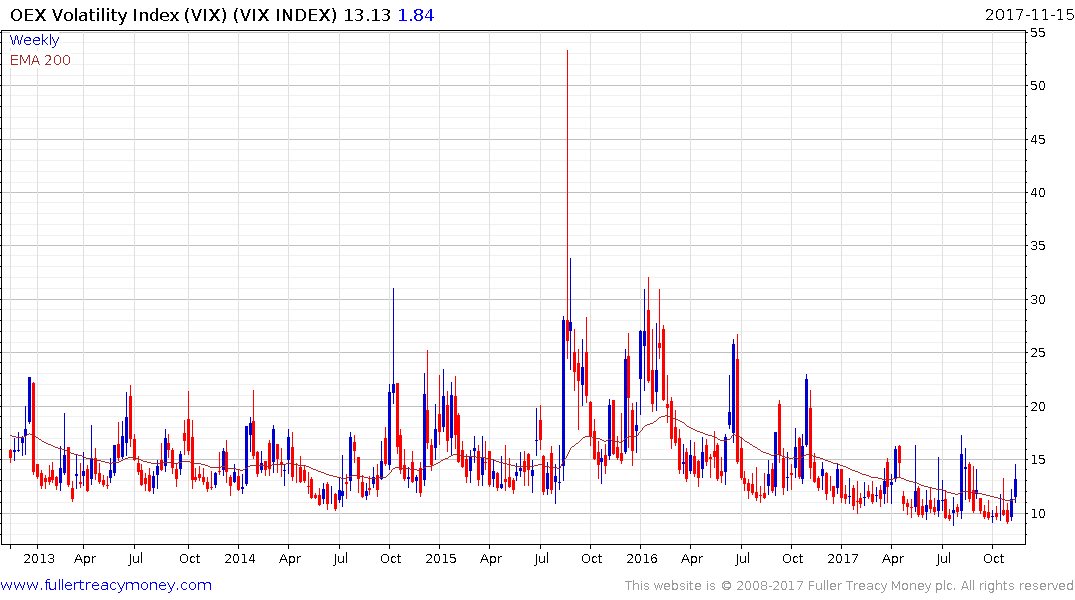This screenshot has height=600, width=1075.
Task: Click the copyright notice text
Action: [849, 586]
